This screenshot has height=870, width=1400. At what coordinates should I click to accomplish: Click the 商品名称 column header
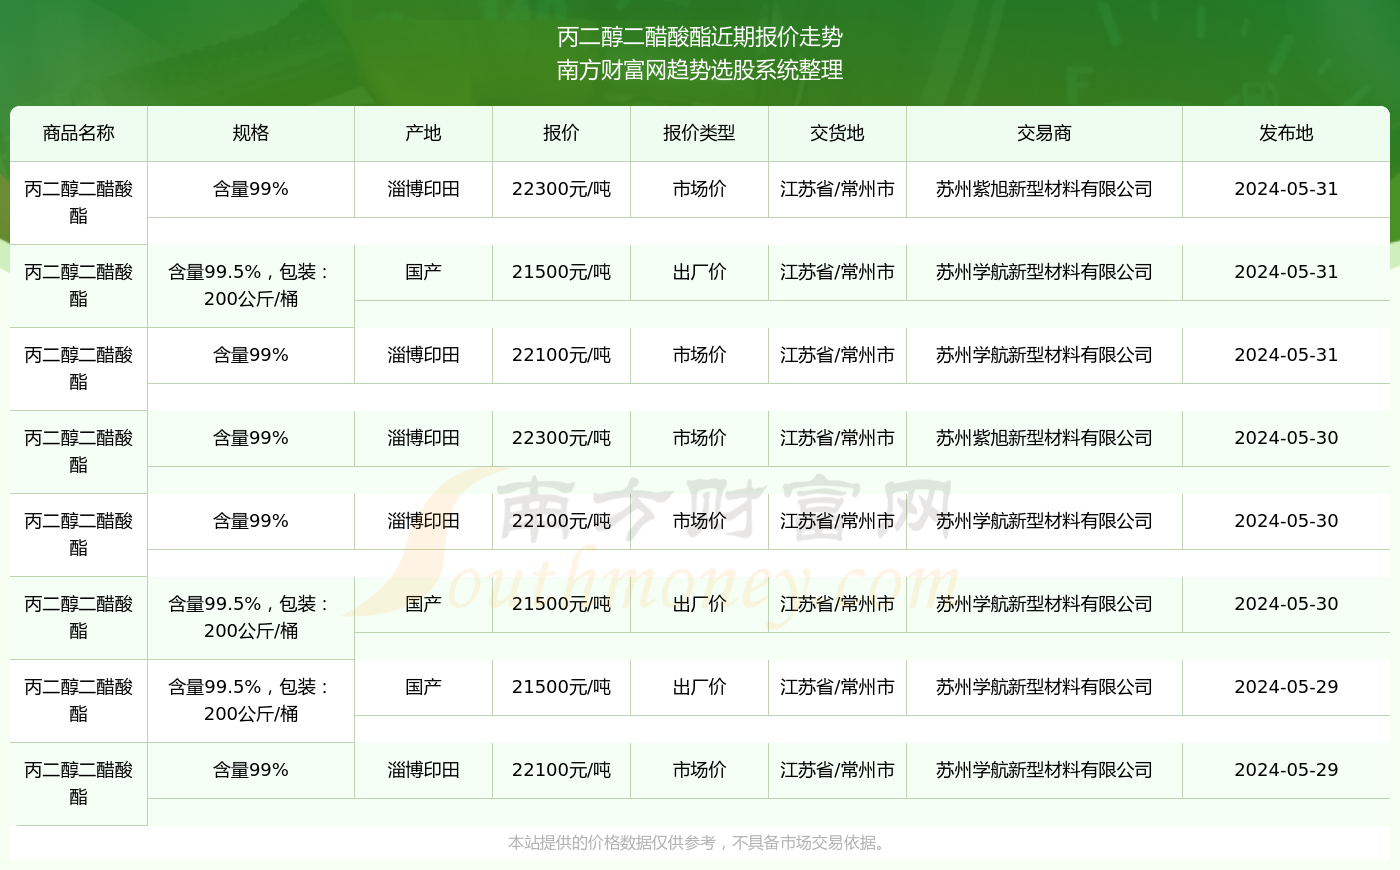79,133
